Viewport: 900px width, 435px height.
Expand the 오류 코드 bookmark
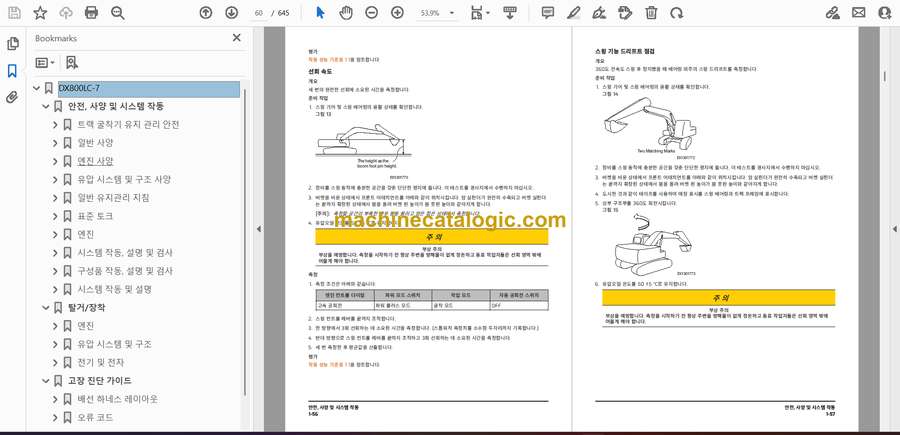tap(55, 417)
